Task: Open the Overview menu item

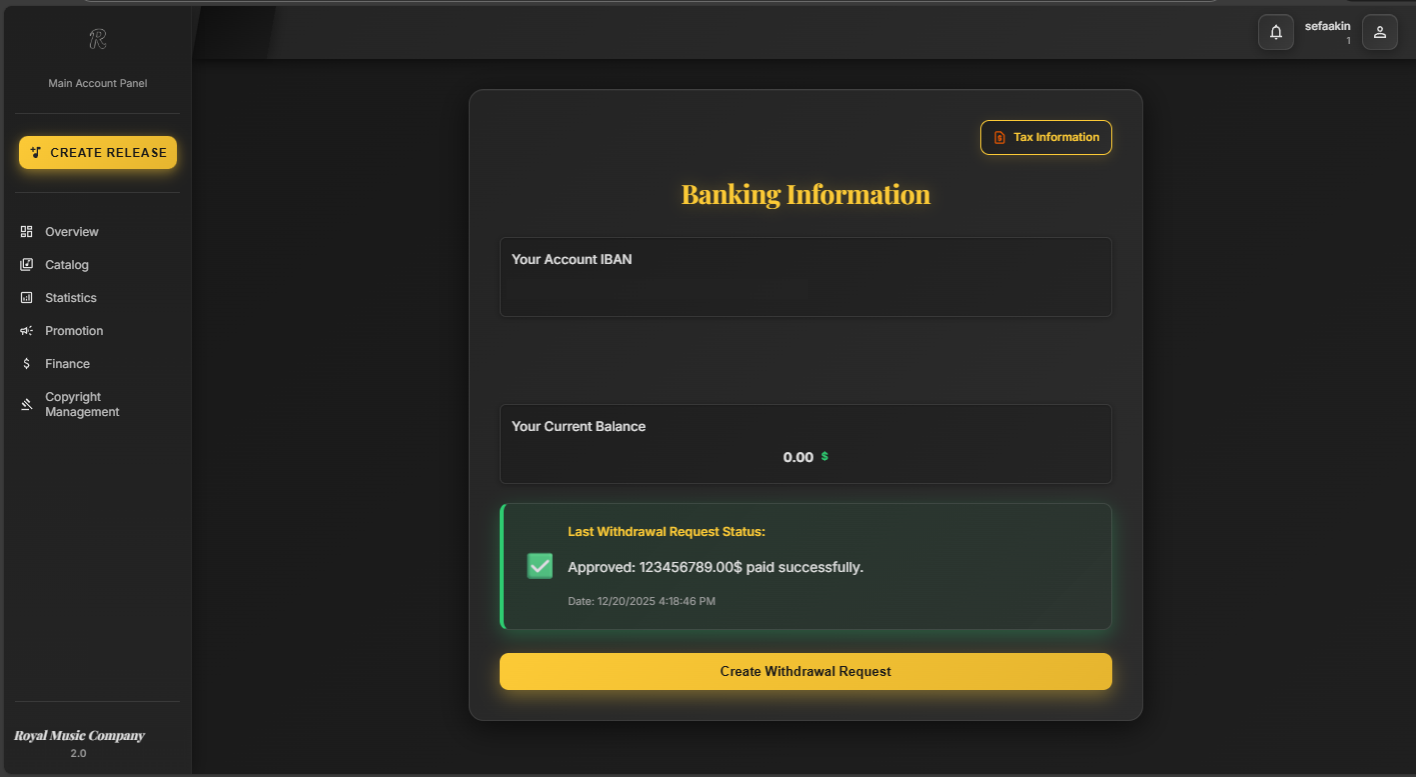Action: (x=72, y=232)
